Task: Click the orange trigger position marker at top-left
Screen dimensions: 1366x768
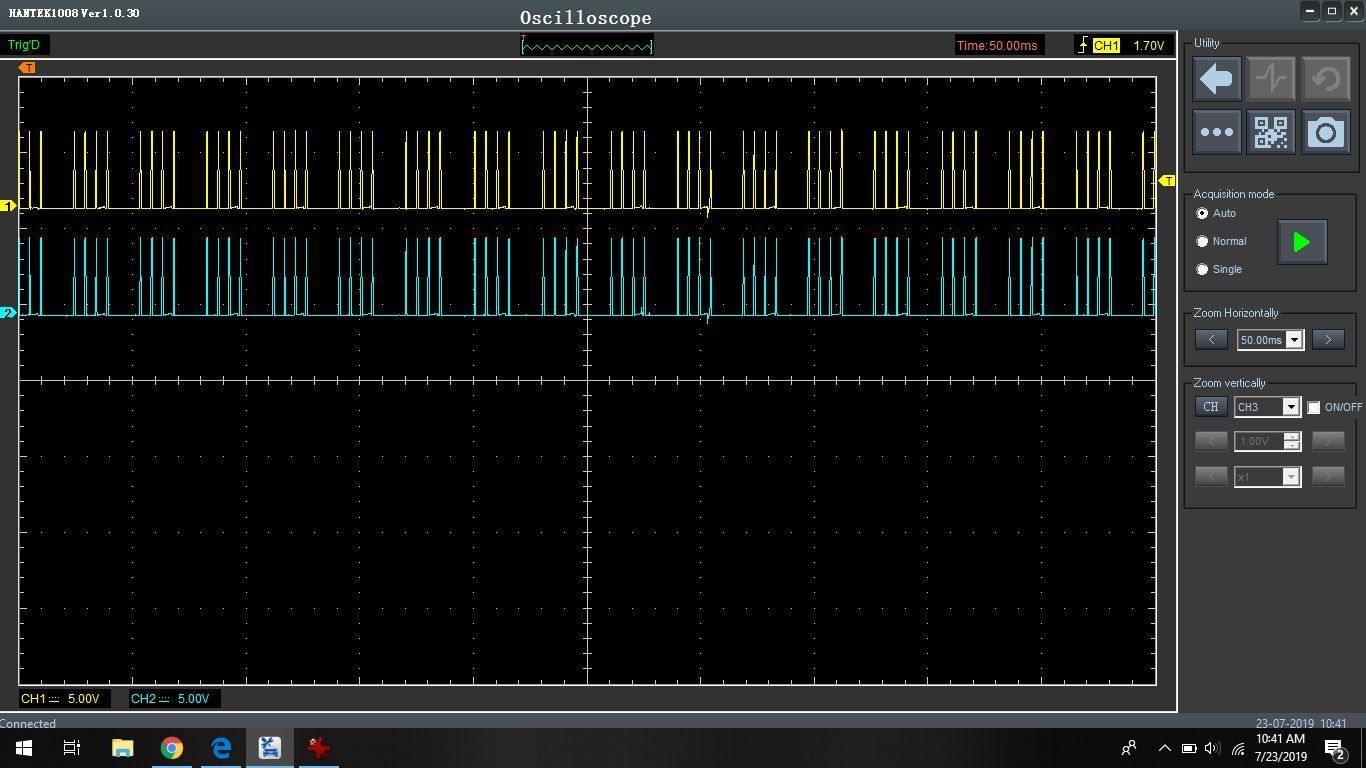Action: (28, 68)
